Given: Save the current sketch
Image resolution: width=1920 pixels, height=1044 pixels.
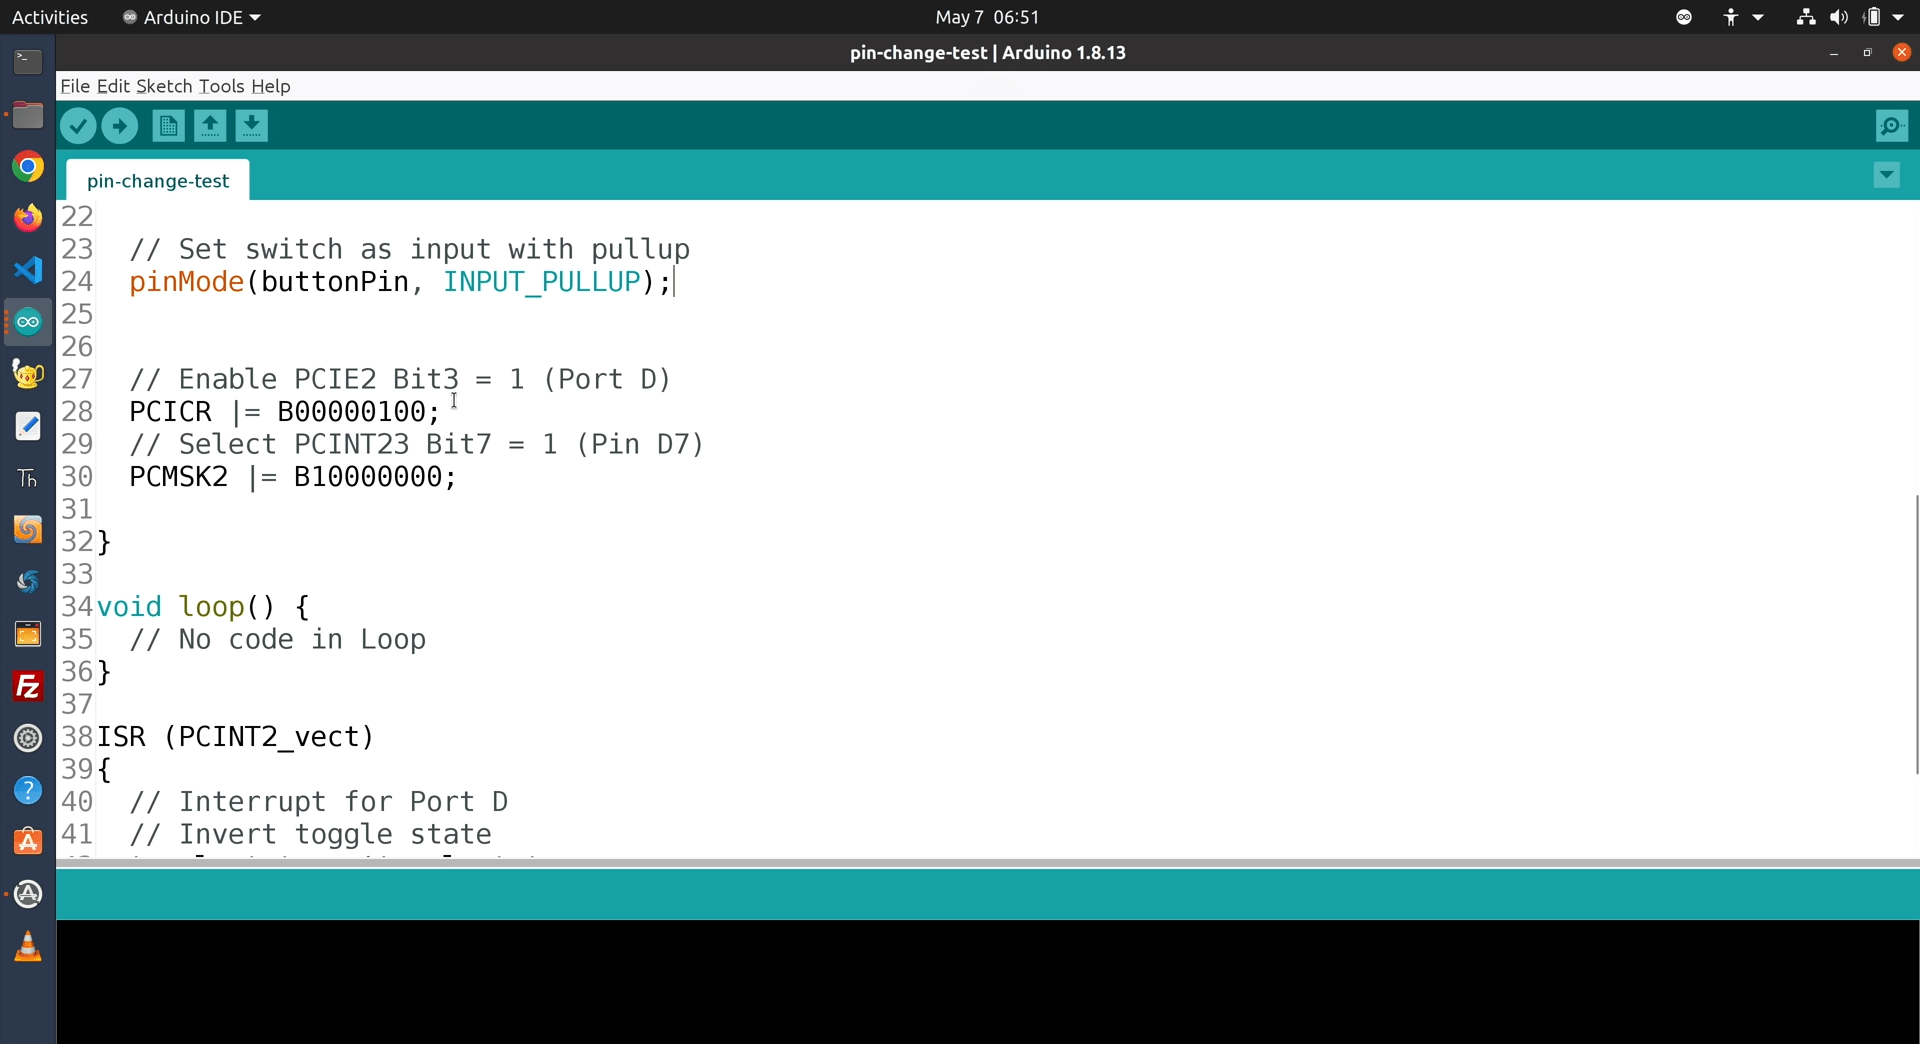Looking at the screenshot, I should [x=252, y=126].
